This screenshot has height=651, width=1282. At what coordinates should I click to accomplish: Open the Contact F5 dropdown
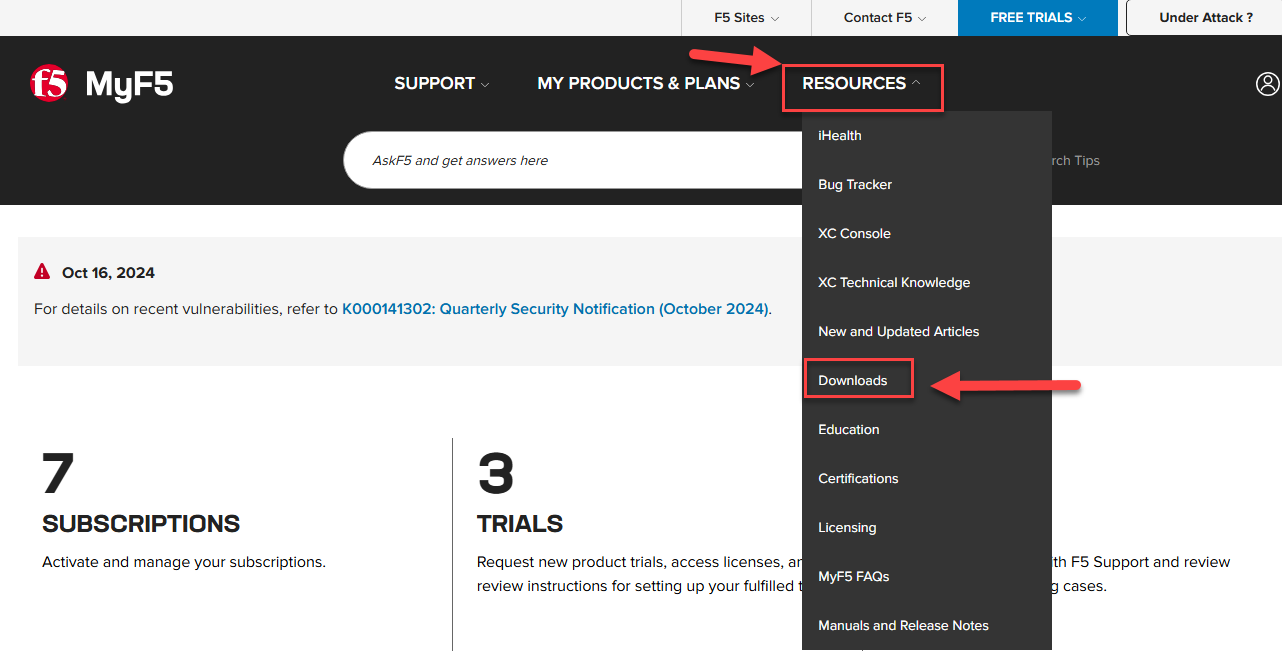pos(884,18)
